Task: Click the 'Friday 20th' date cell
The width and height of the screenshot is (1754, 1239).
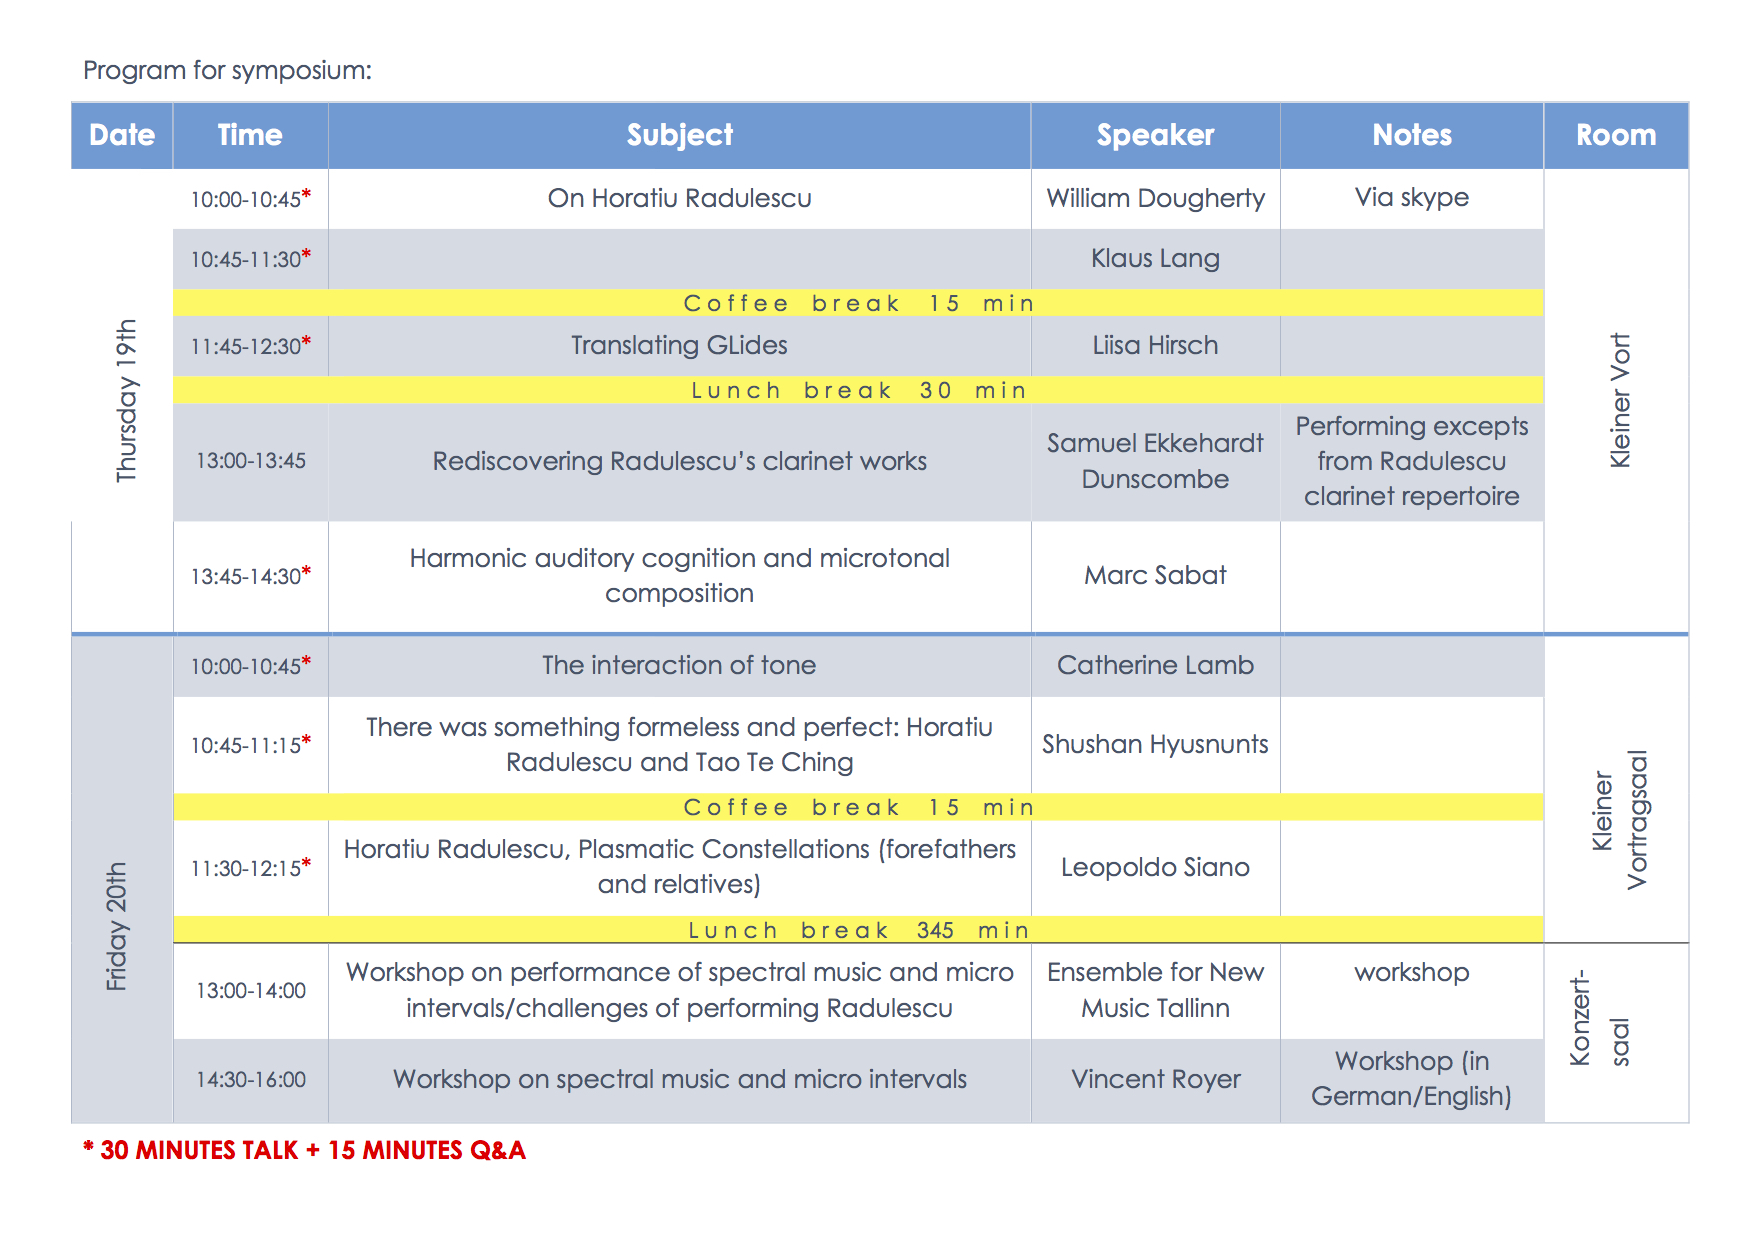Action: coord(117,926)
